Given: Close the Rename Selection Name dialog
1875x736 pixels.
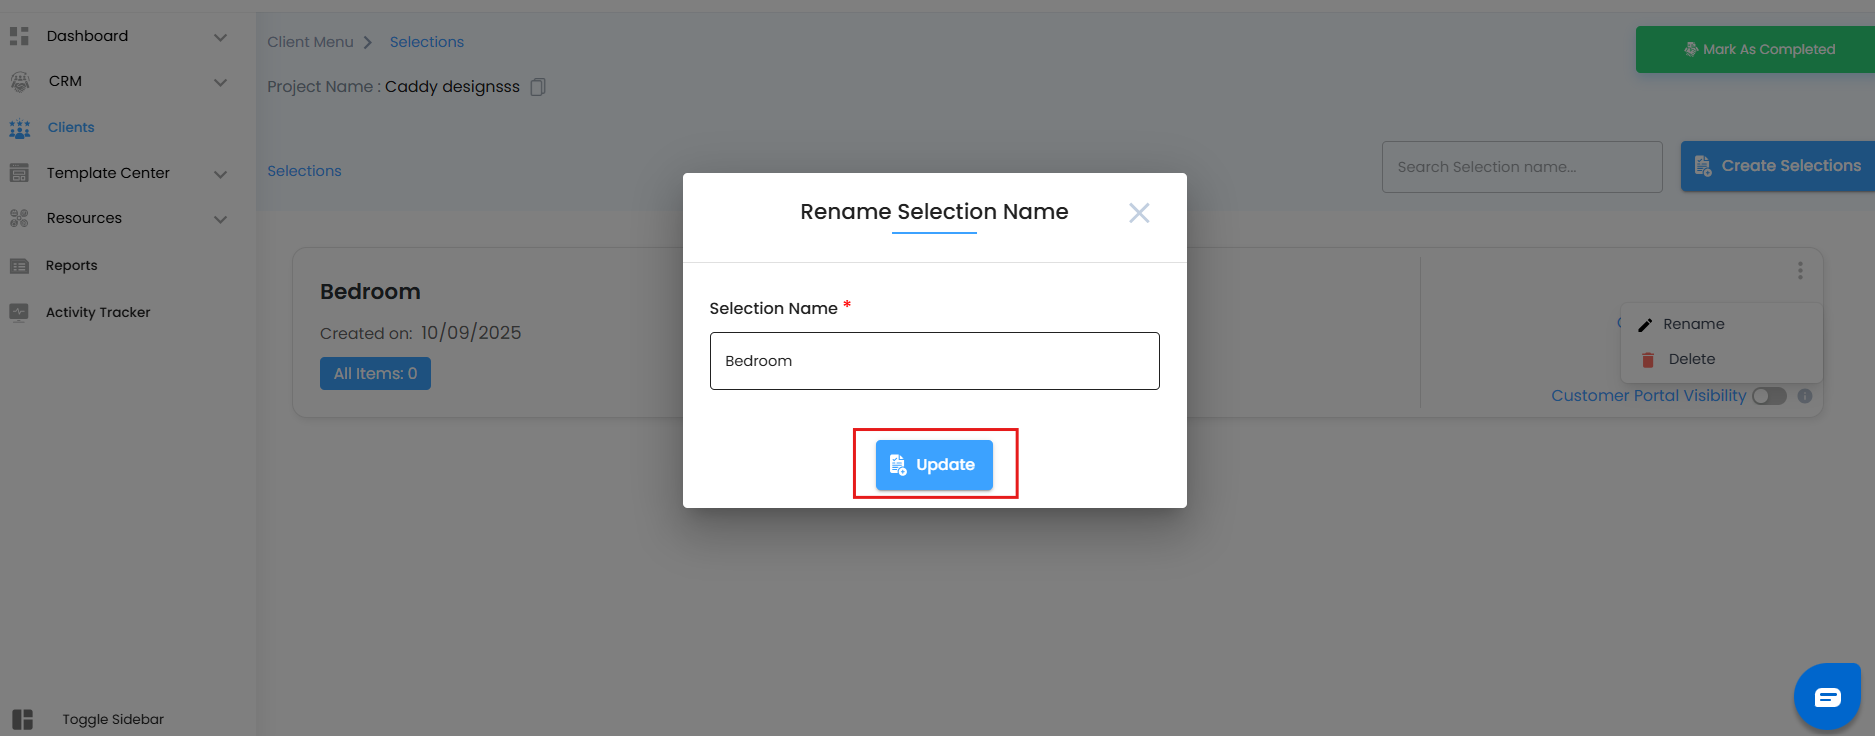Looking at the screenshot, I should click(x=1139, y=213).
